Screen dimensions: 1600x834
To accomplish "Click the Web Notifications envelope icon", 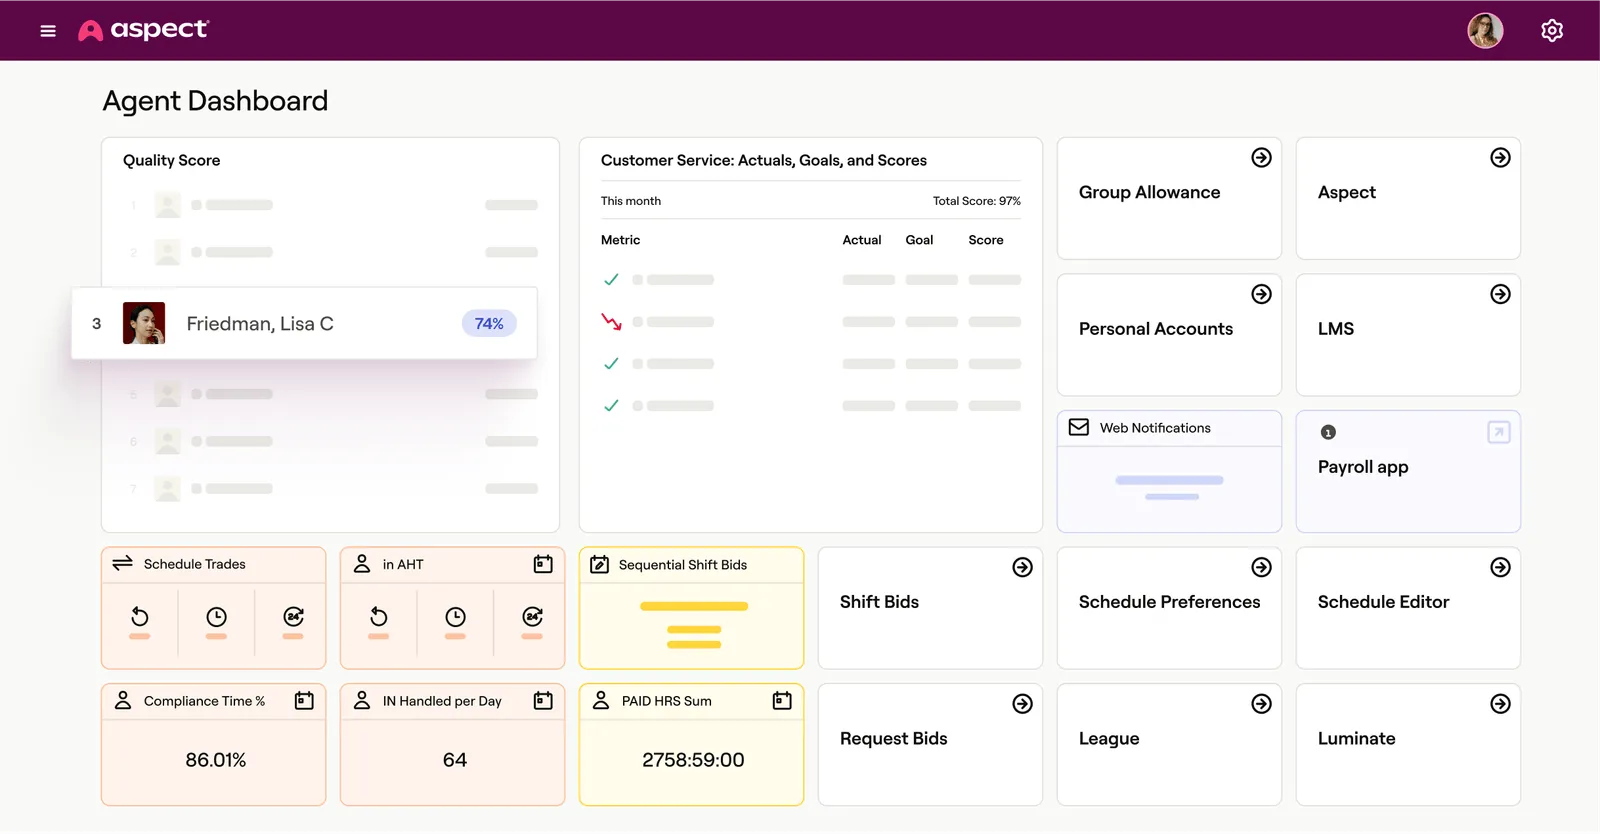I will click(x=1079, y=427).
